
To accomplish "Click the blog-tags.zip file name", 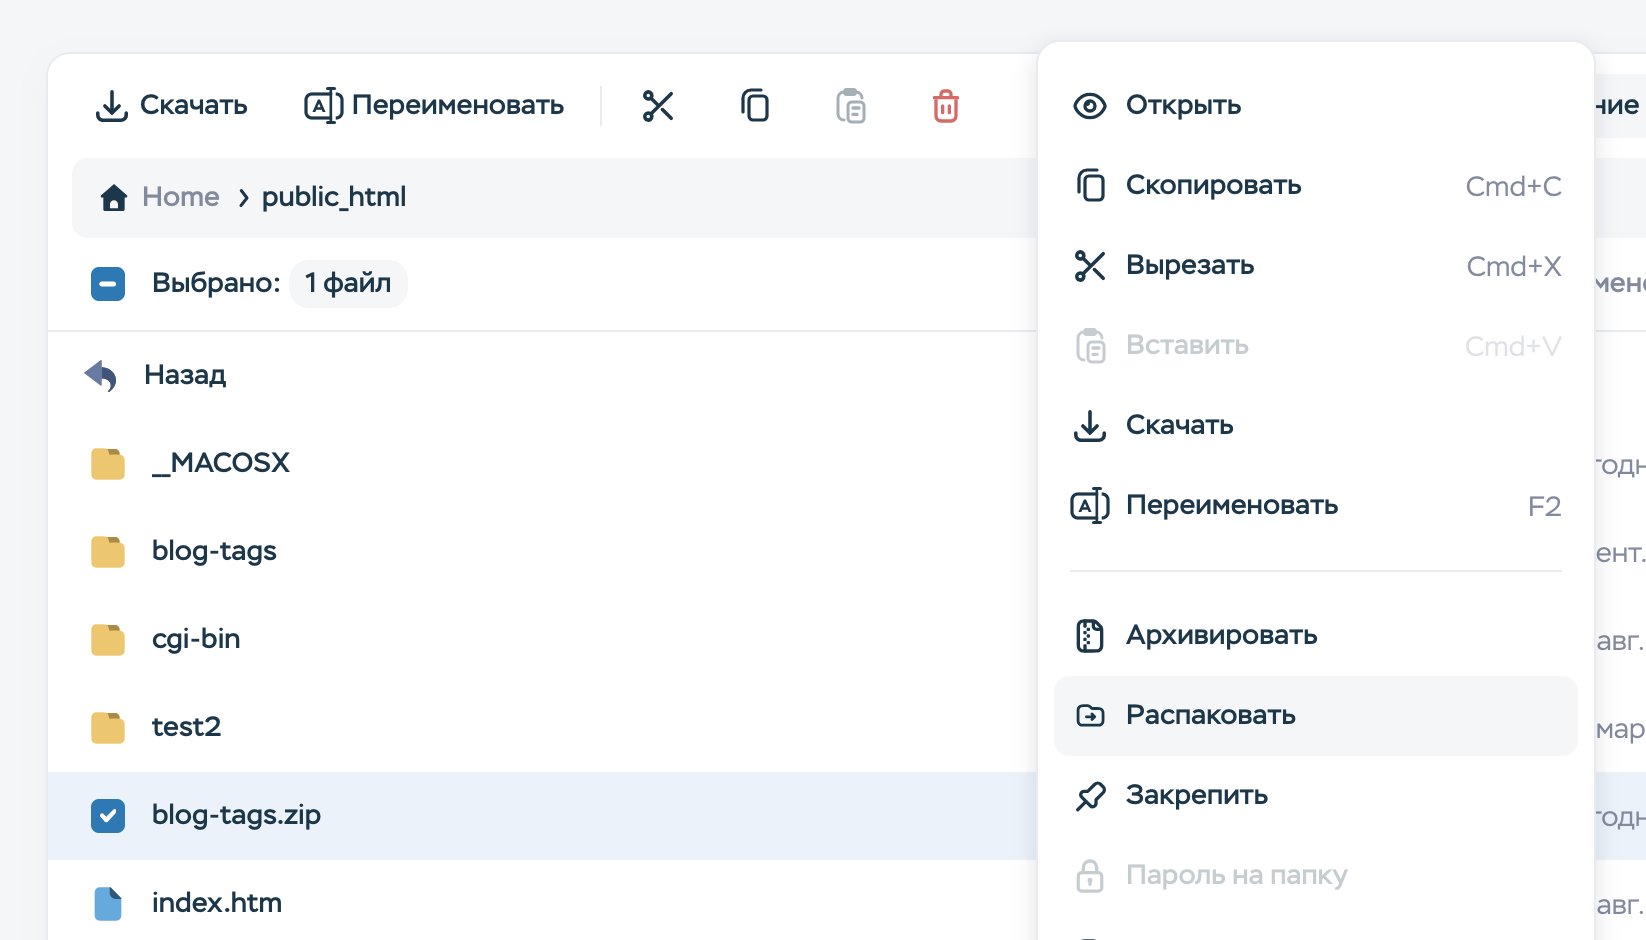I will pyautogui.click(x=236, y=815).
